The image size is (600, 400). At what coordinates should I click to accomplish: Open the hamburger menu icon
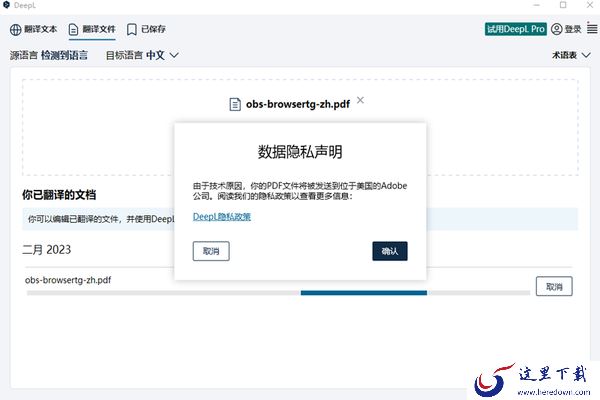tap(592, 29)
